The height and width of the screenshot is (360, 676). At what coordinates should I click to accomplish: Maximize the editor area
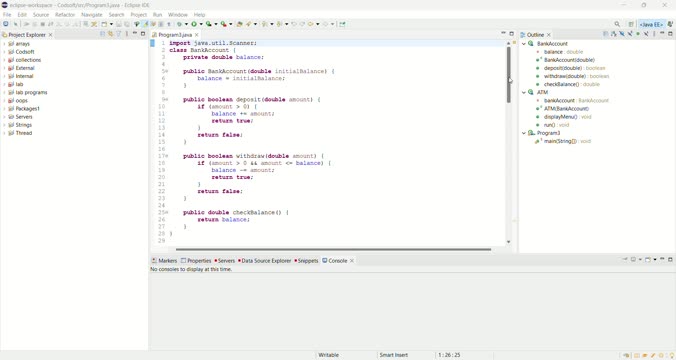pos(511,34)
